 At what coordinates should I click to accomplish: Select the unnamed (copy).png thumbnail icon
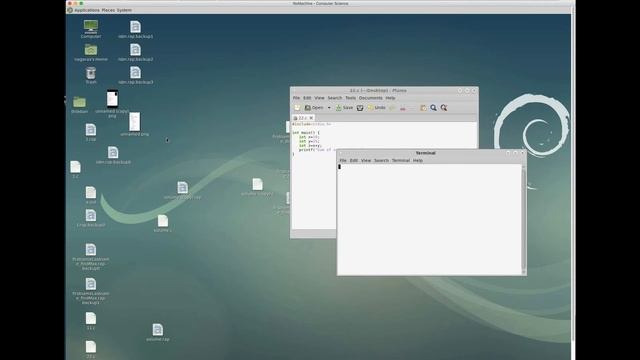[112, 99]
